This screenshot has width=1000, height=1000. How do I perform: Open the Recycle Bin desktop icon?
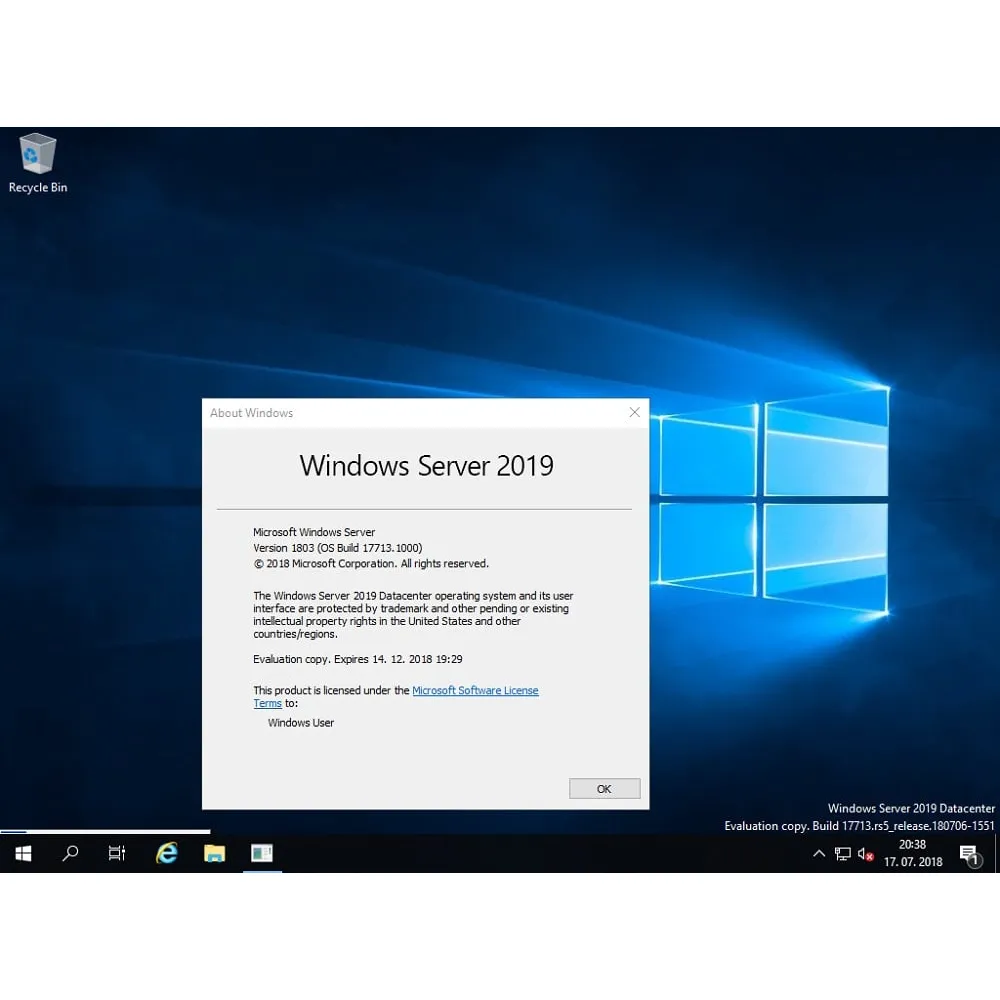[38, 163]
